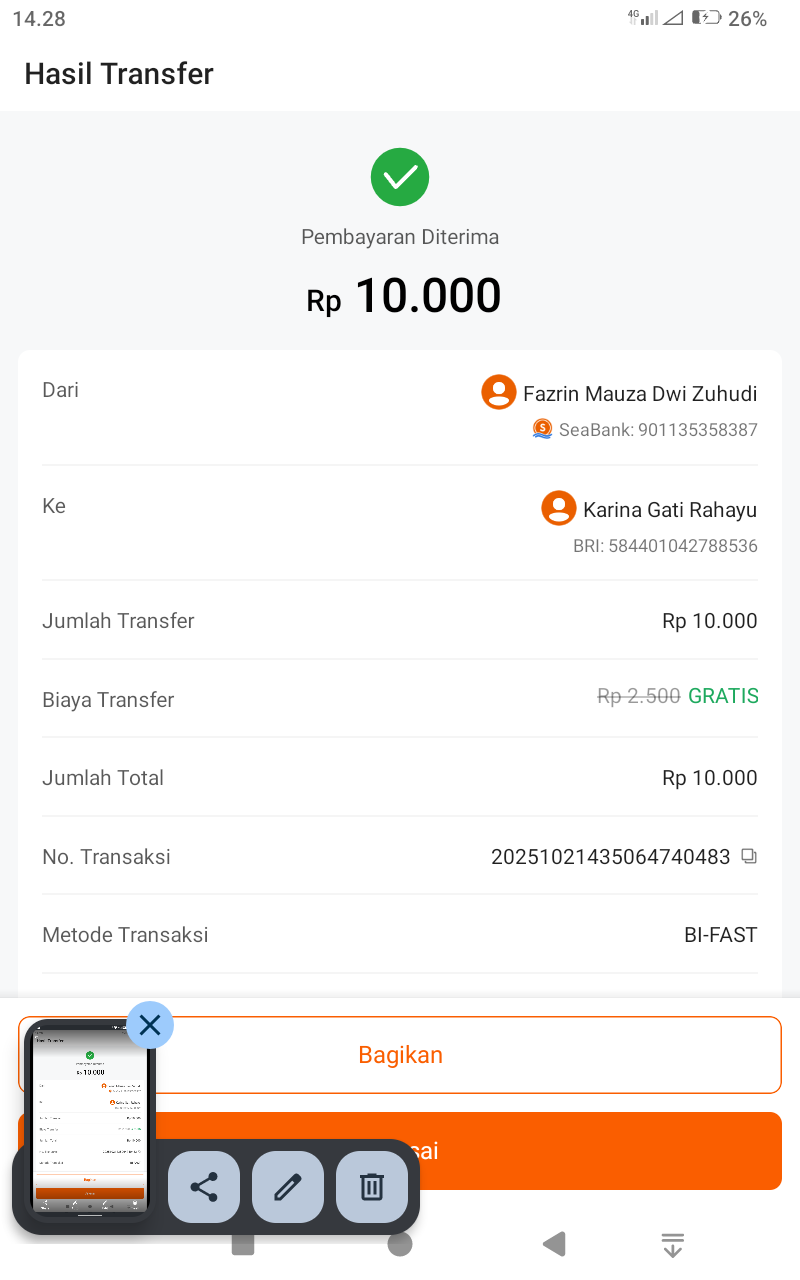
Task: Tap the GRATIS transfer fee label
Action: pos(723,696)
